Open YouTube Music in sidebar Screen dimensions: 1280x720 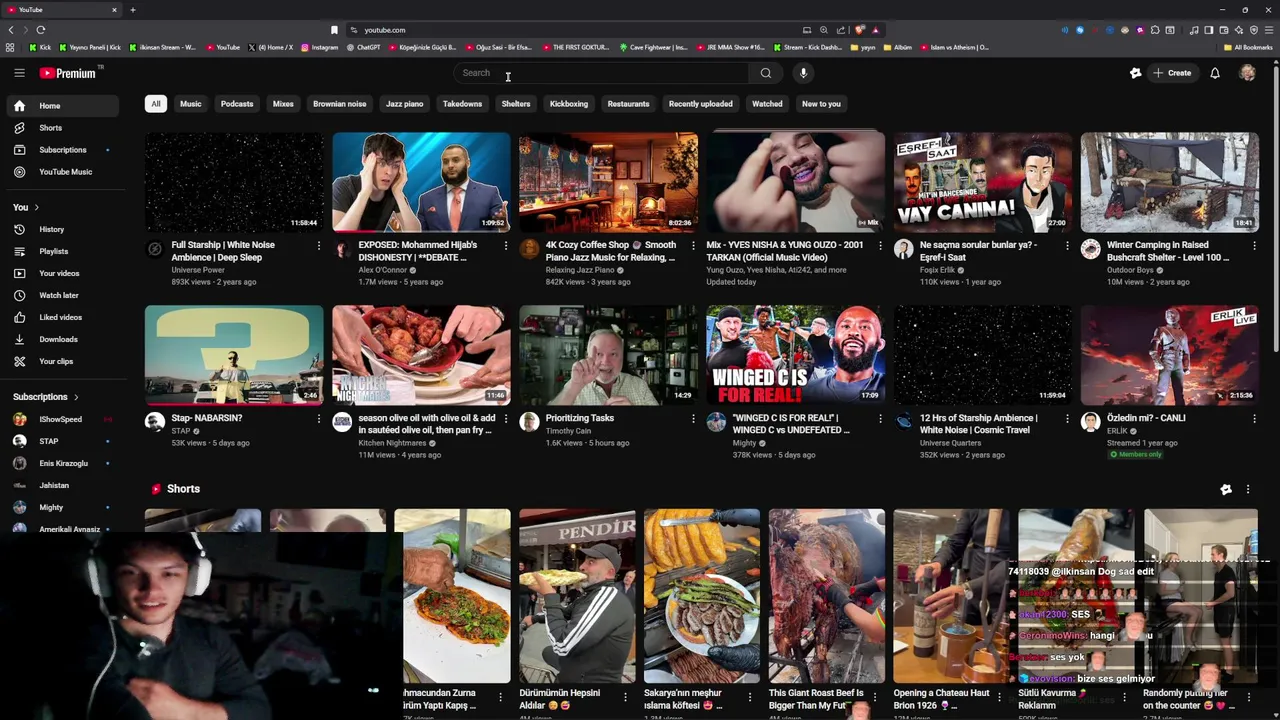pyautogui.click(x=62, y=172)
